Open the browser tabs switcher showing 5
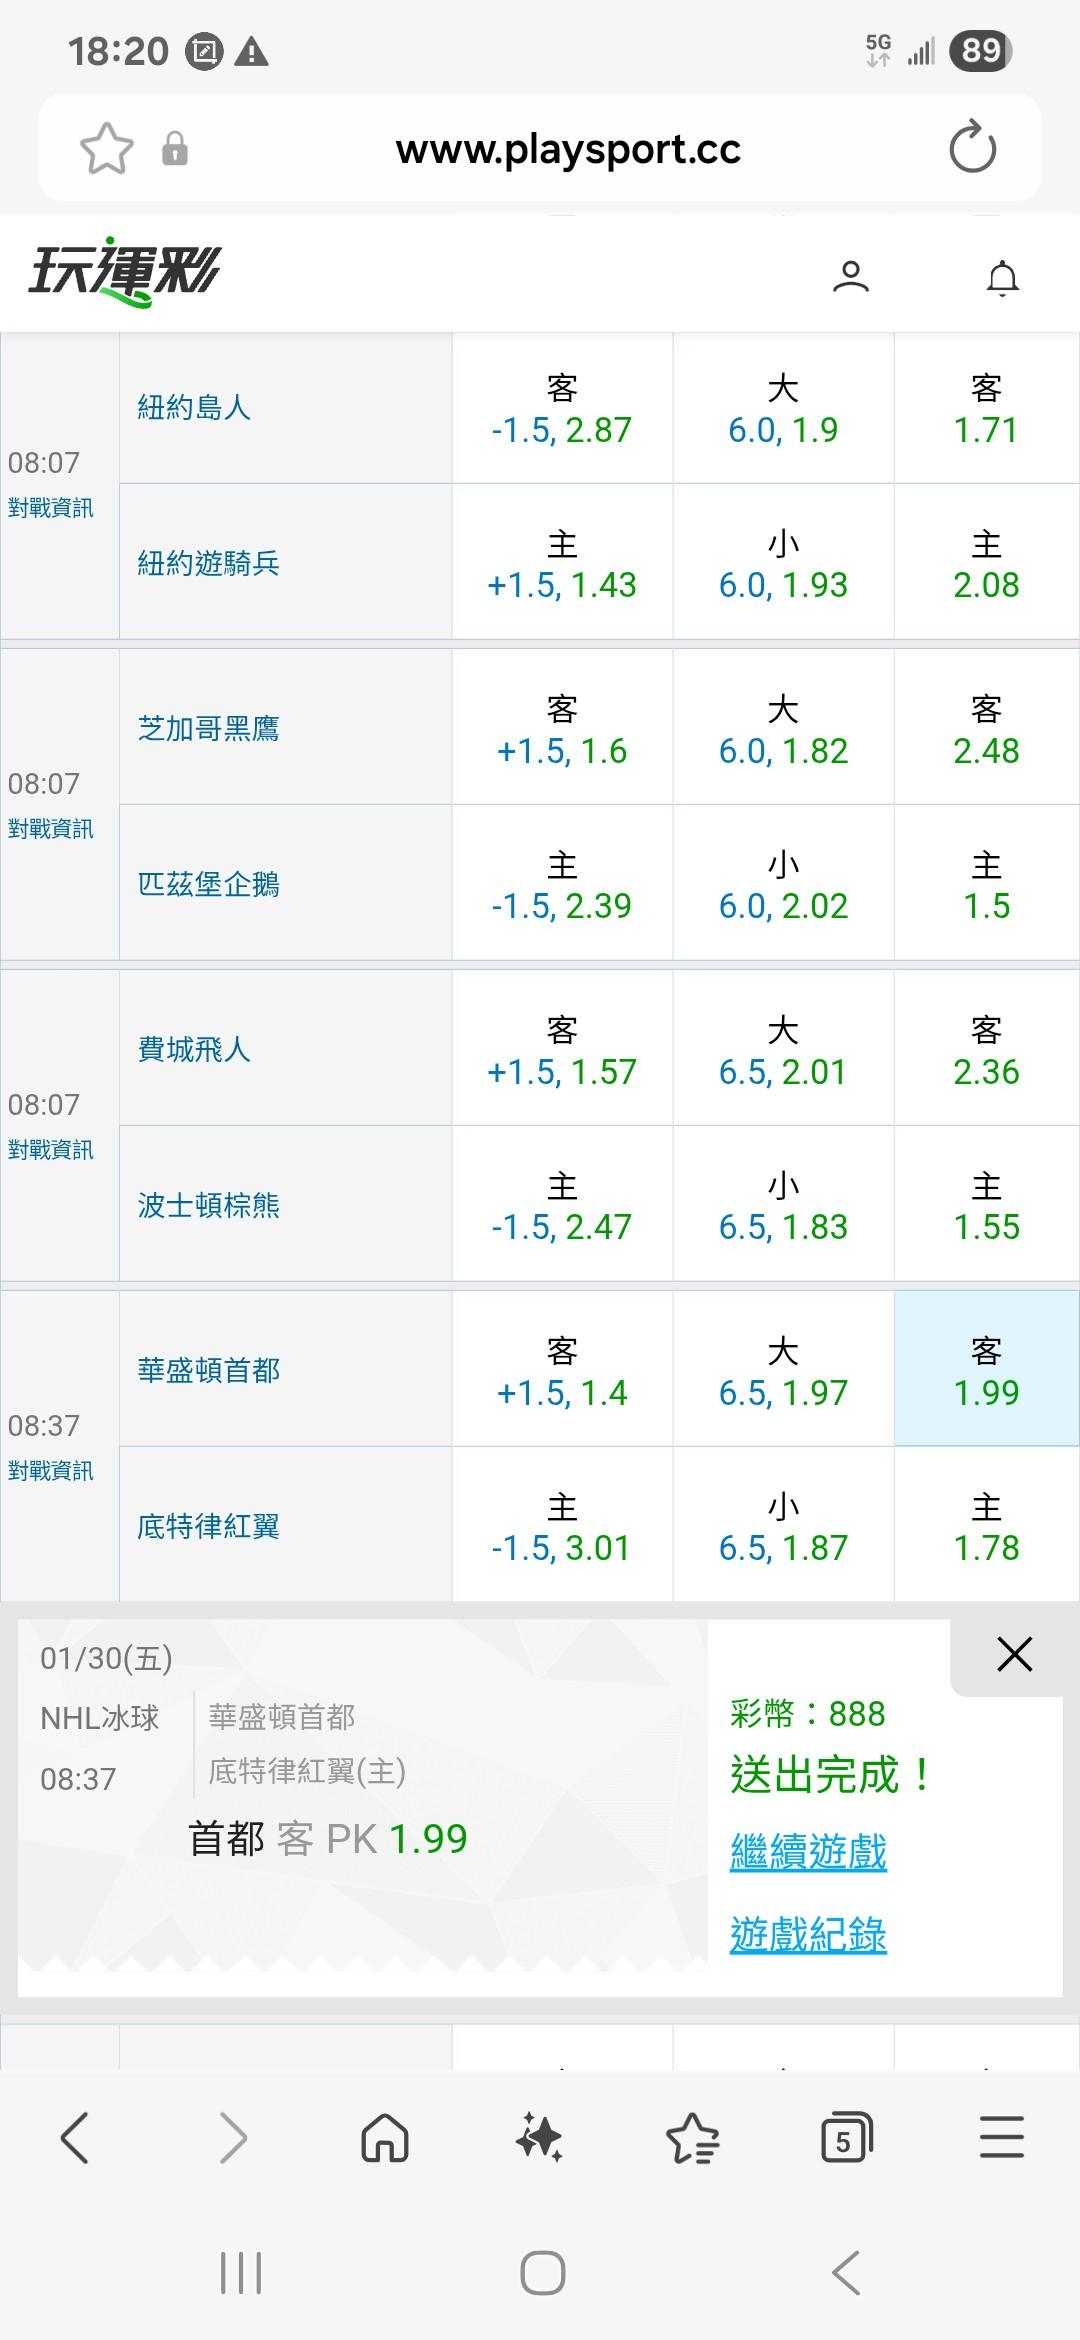The height and width of the screenshot is (2340, 1080). [x=846, y=2139]
